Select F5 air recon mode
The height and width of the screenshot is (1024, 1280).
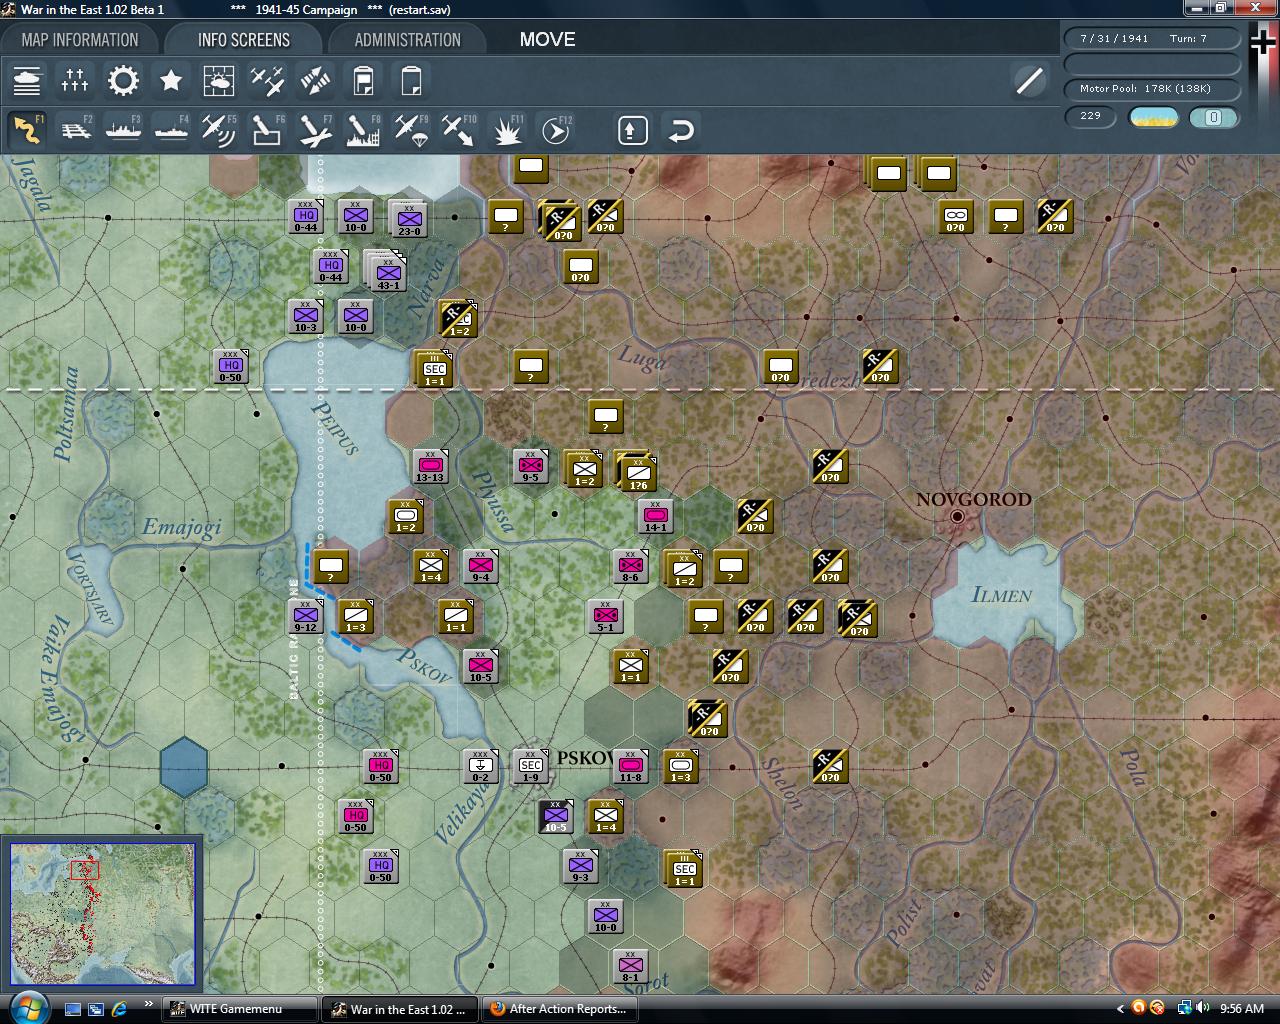pyautogui.click(x=219, y=130)
